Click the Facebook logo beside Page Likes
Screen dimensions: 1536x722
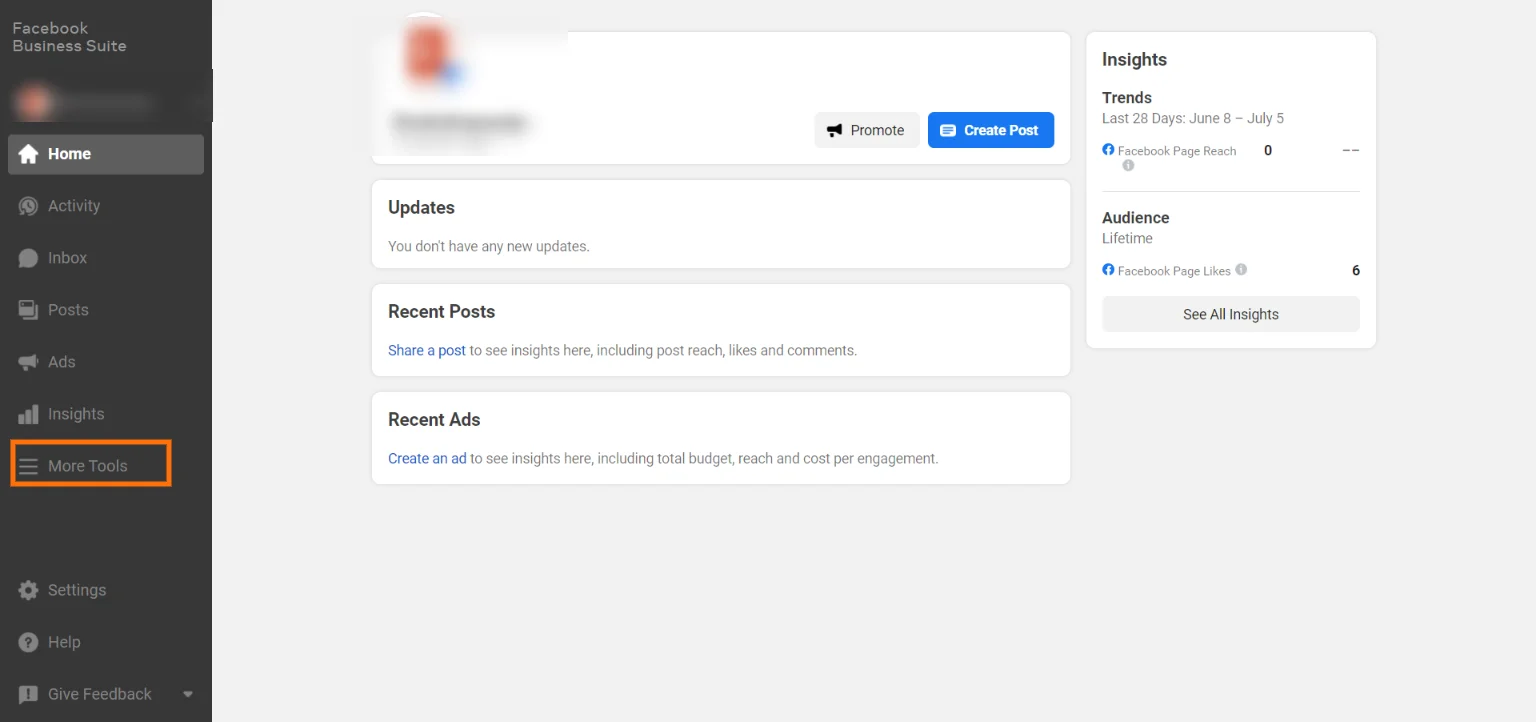click(1108, 270)
